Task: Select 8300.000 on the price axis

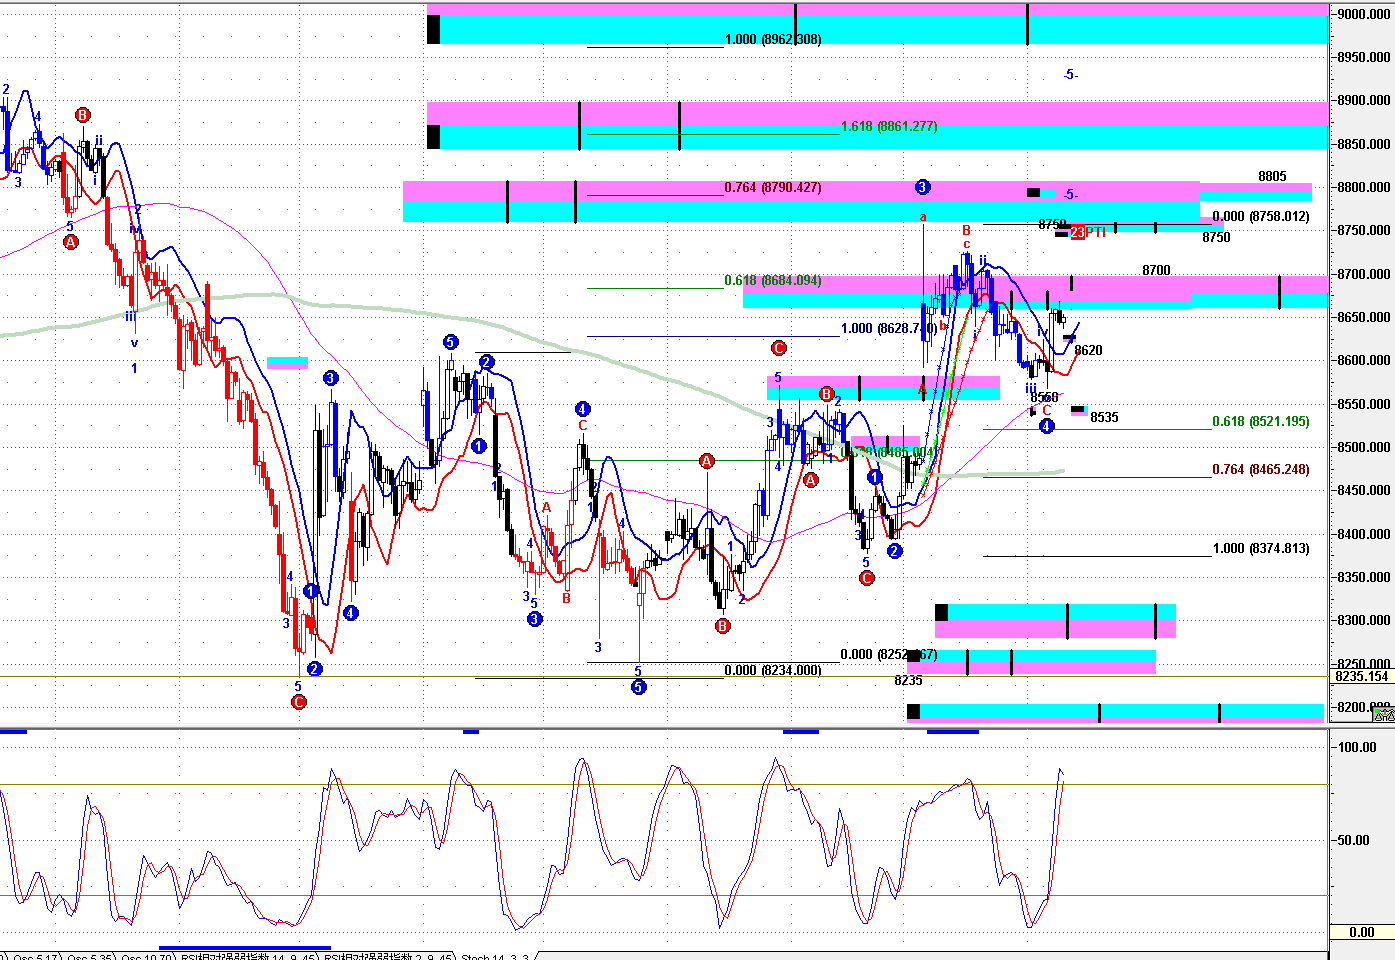Action: tap(1364, 621)
